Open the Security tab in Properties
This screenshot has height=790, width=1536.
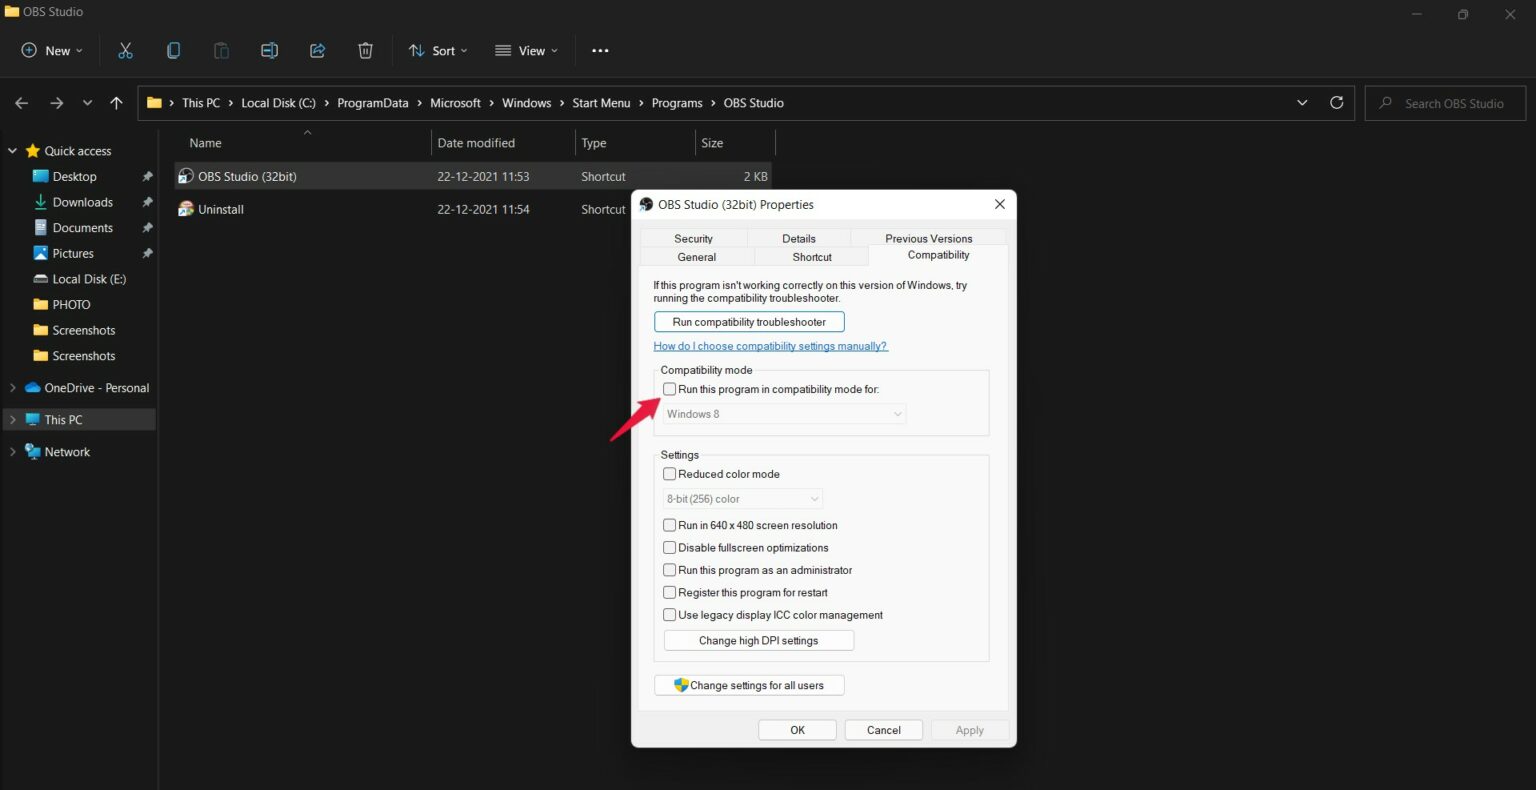[693, 238]
